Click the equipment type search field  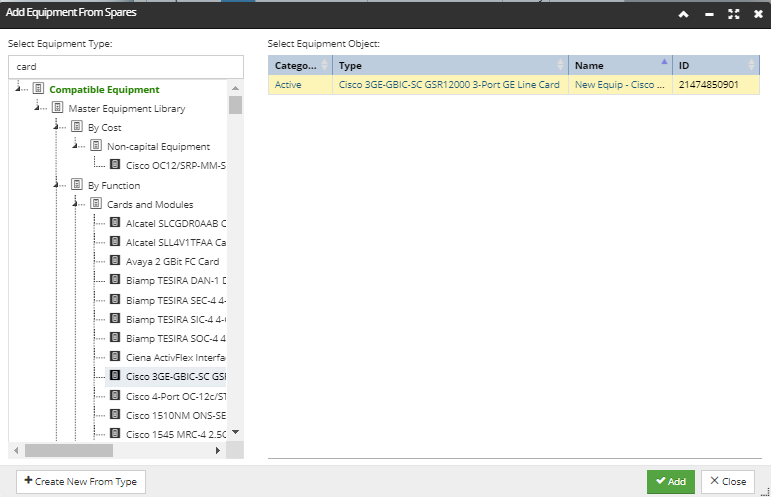point(126,67)
